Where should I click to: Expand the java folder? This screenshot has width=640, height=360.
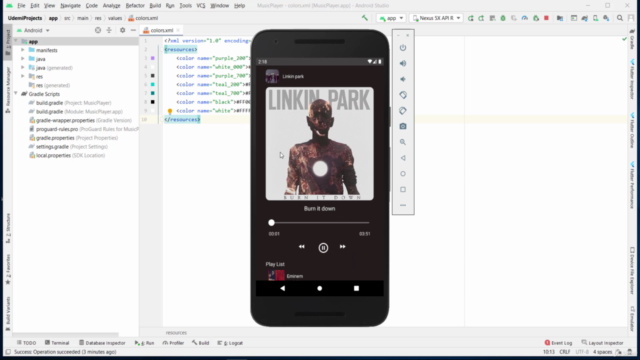[x=23, y=59]
